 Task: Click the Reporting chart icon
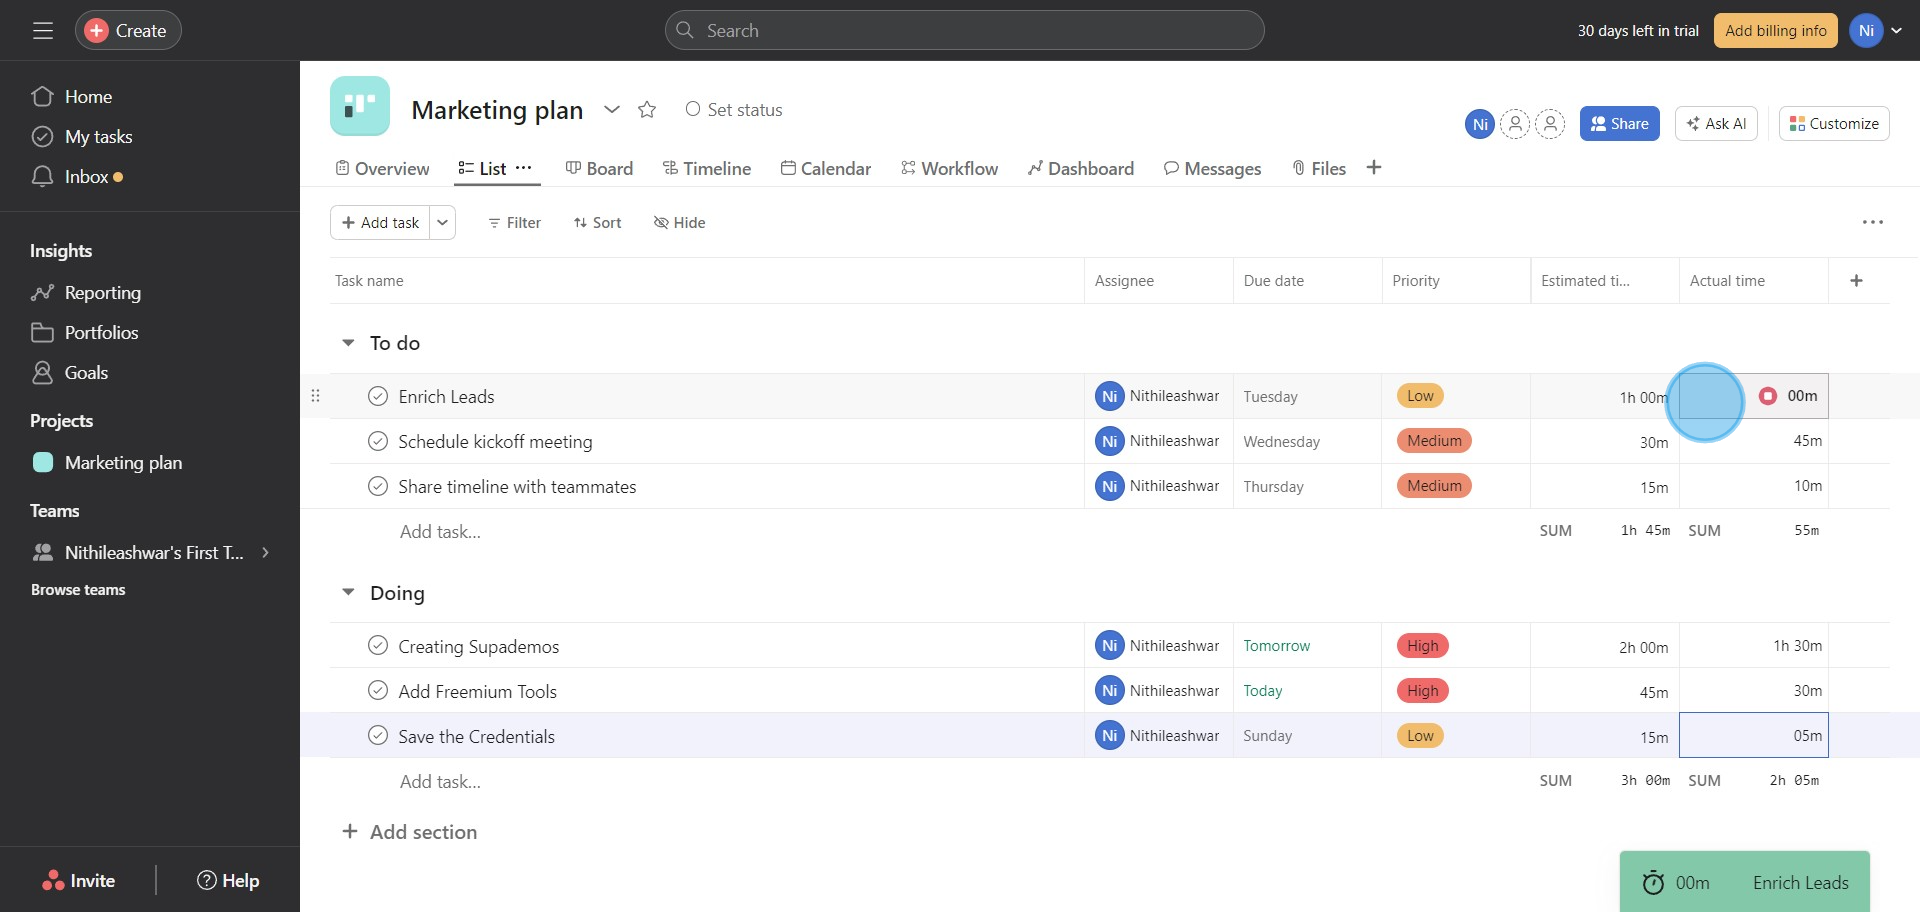[x=42, y=293]
